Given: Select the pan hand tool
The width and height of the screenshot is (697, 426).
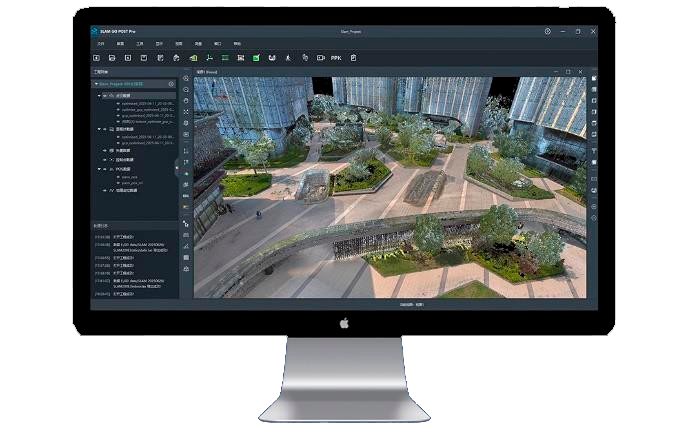Looking at the screenshot, I should tap(186, 101).
